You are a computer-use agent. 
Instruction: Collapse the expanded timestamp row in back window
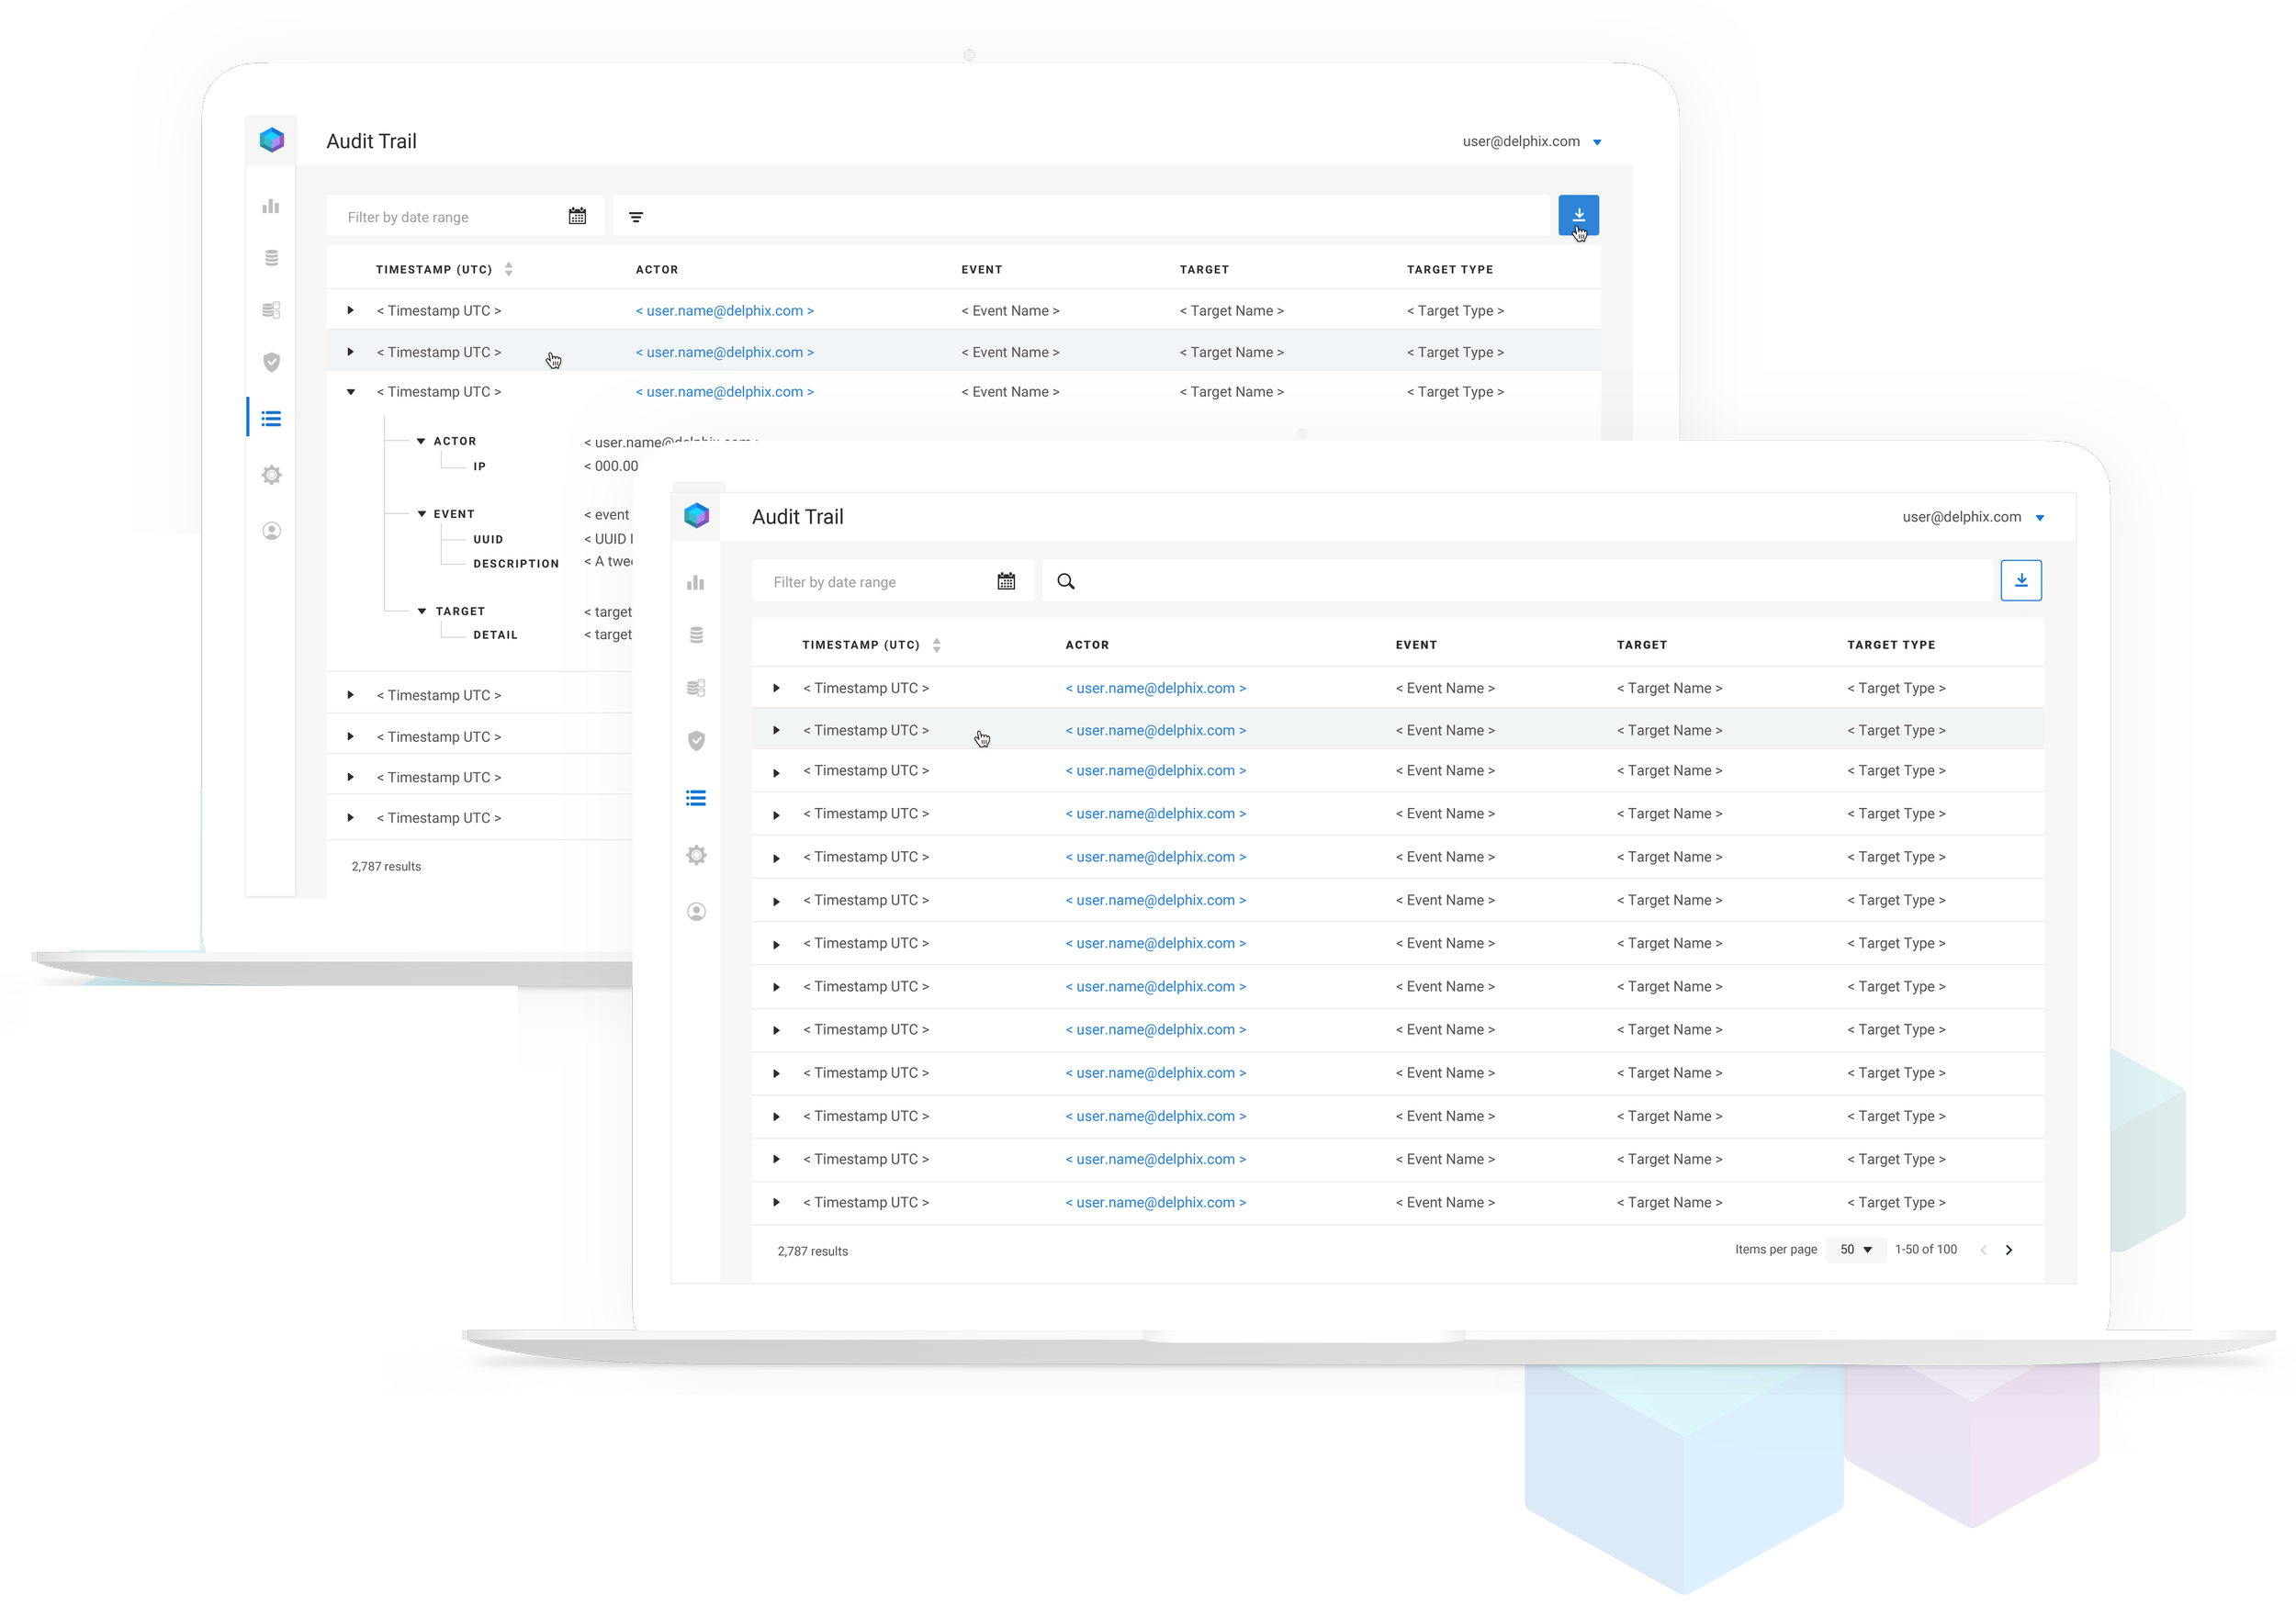click(351, 392)
